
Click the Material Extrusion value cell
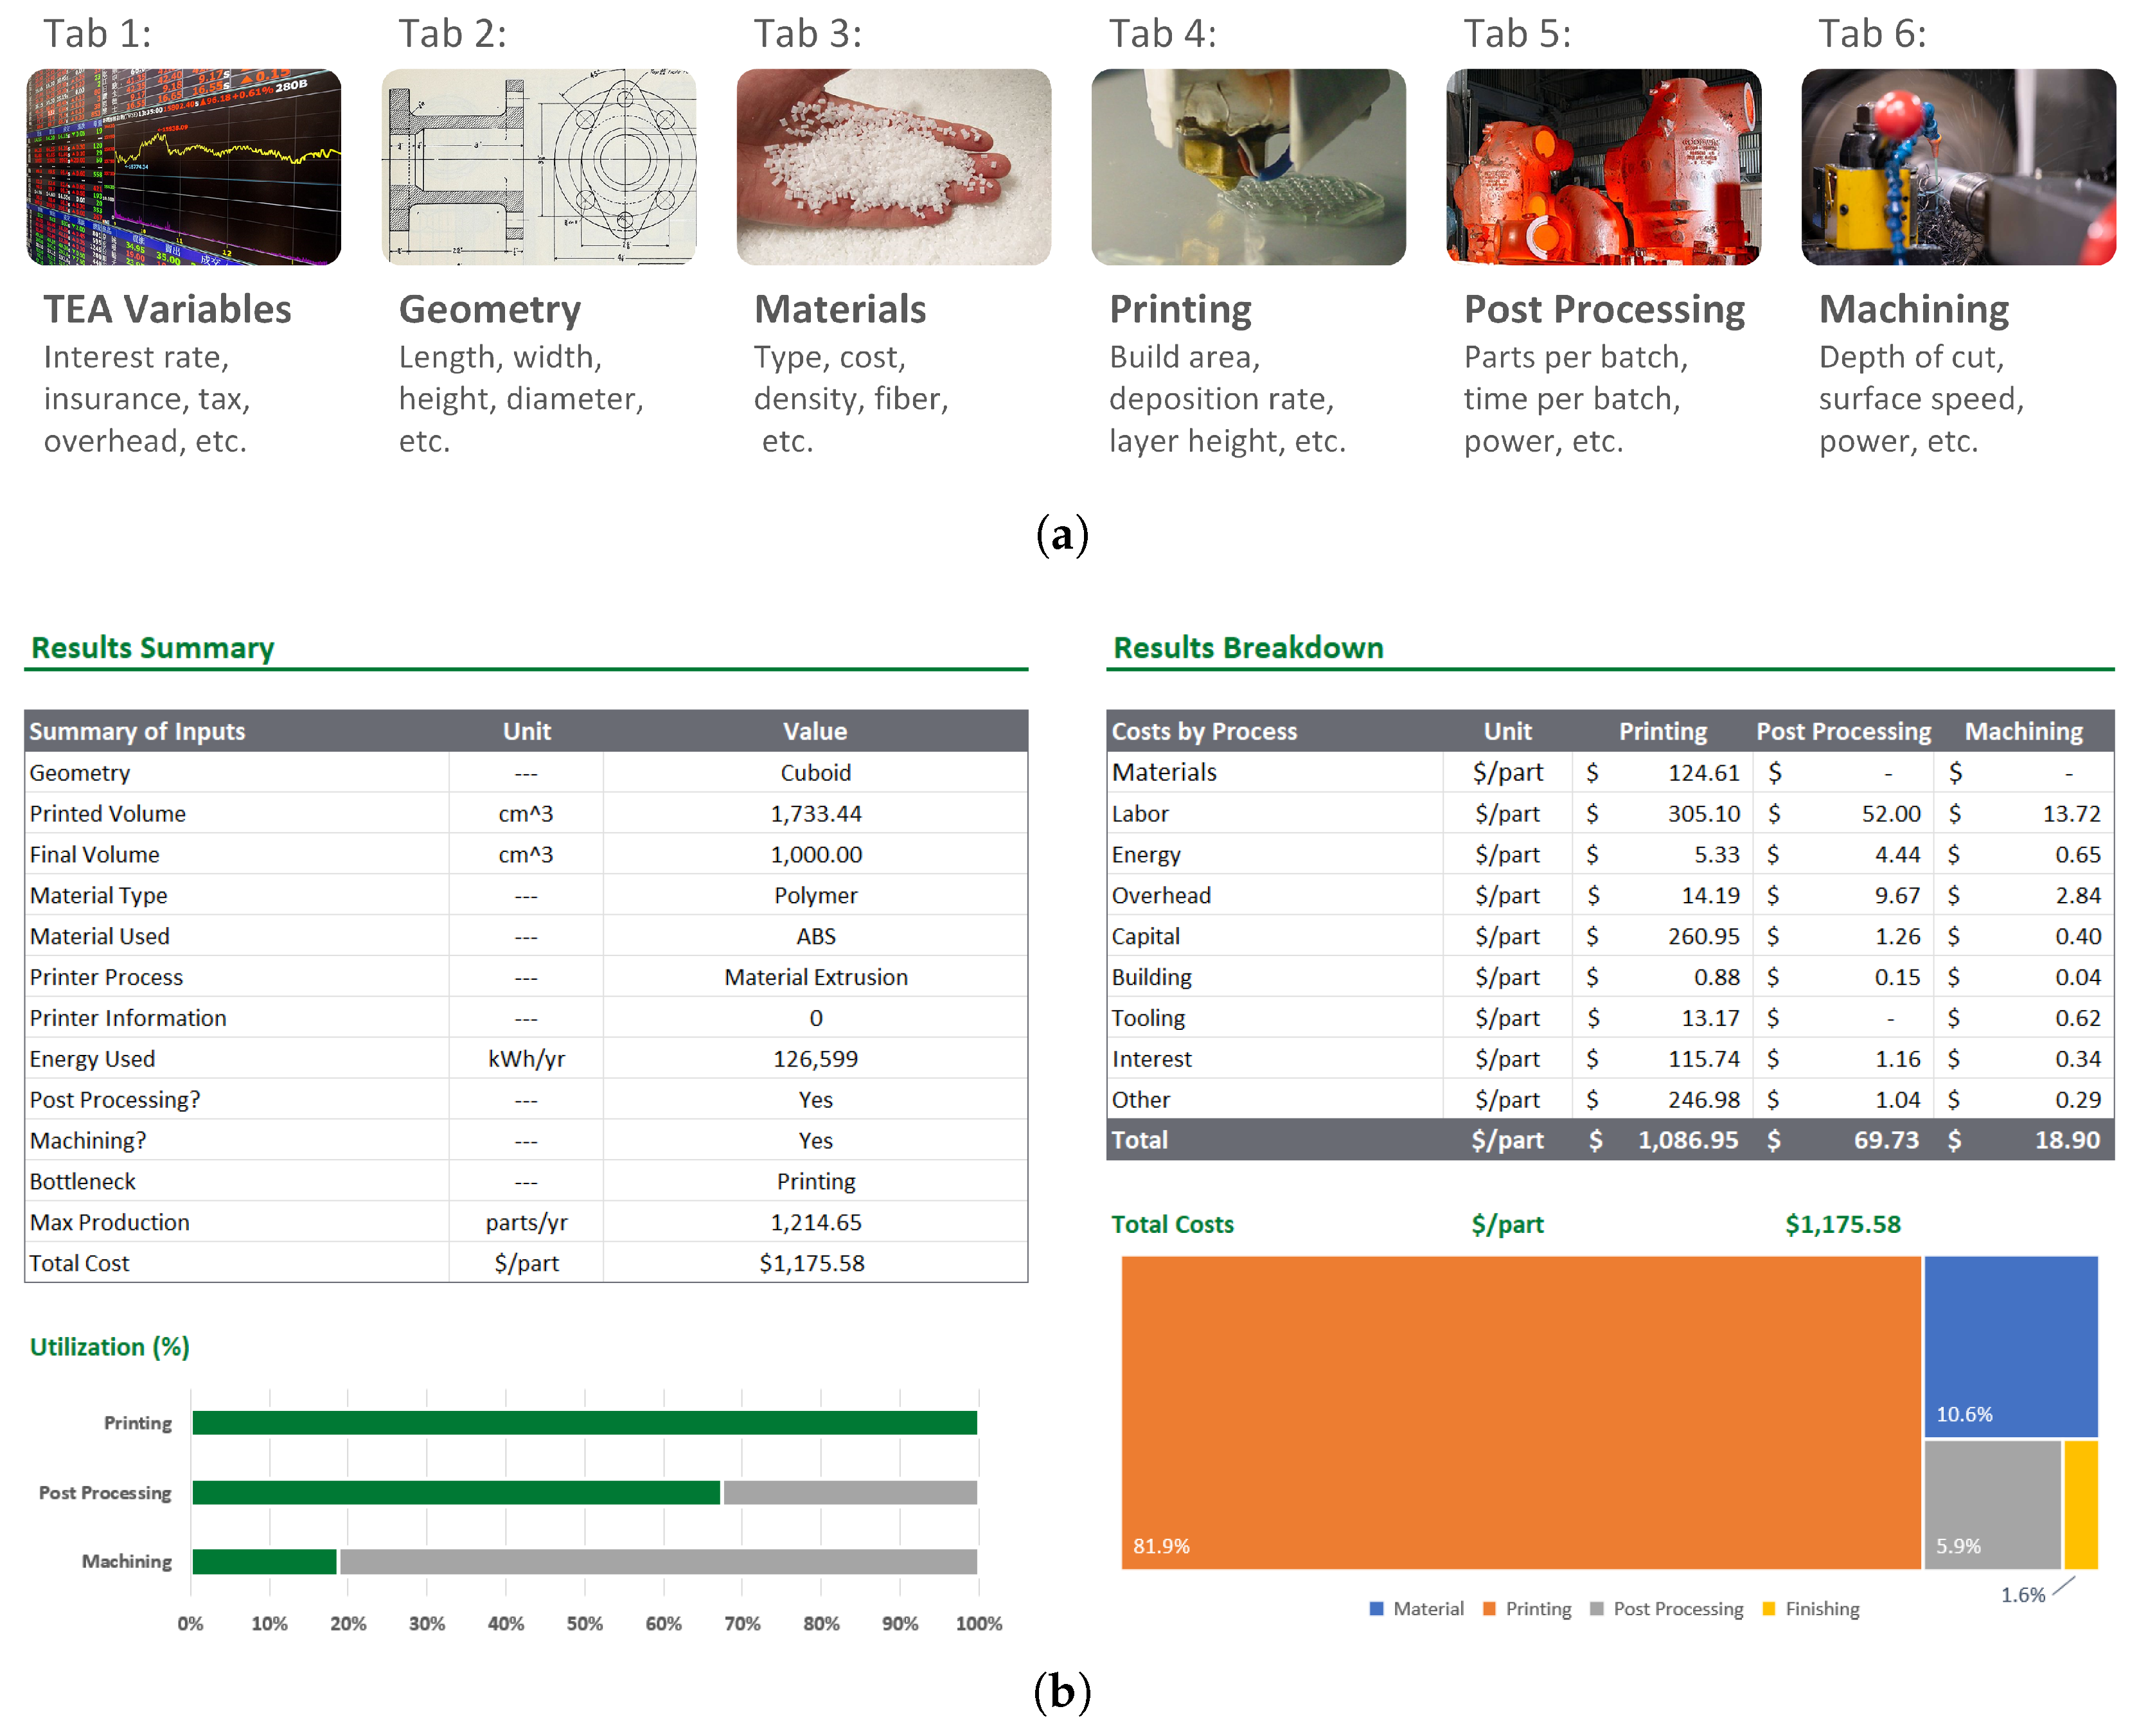[815, 977]
